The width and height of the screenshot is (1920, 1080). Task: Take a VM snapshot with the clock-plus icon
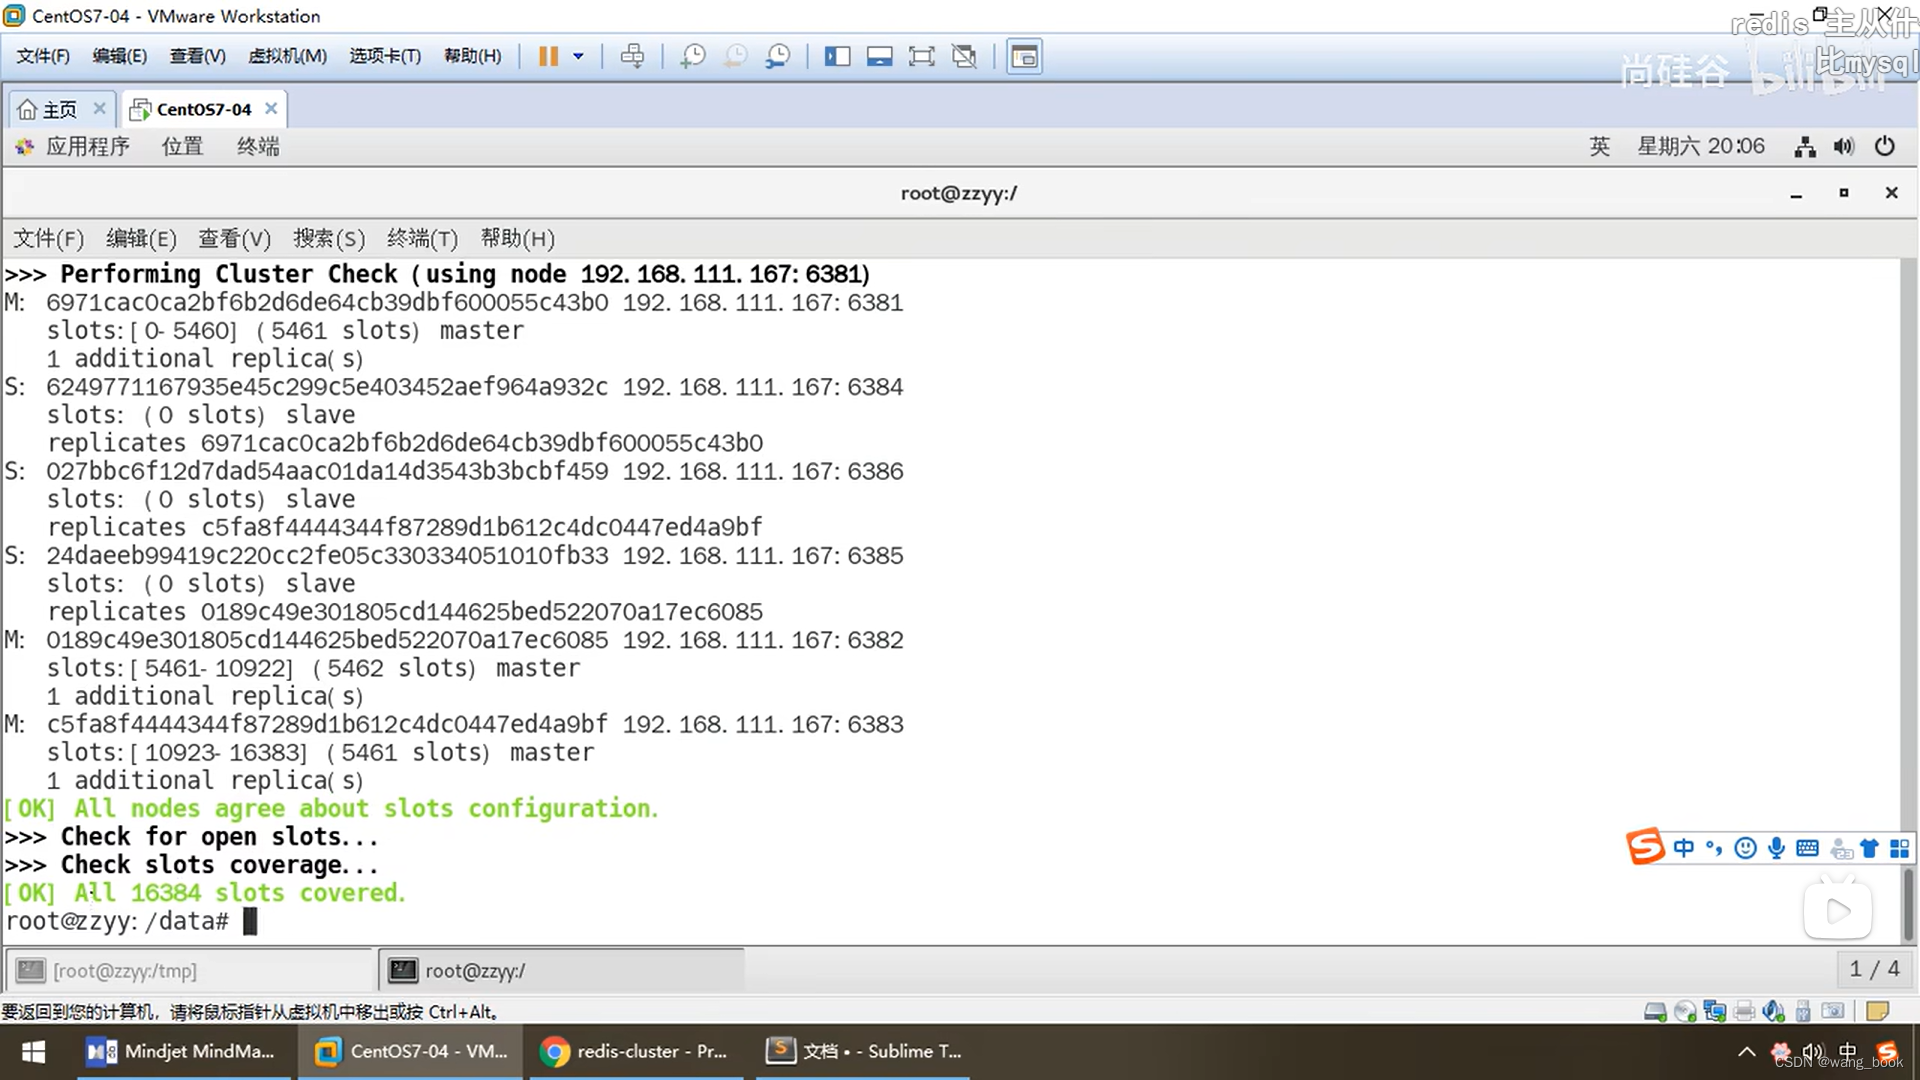tap(692, 56)
